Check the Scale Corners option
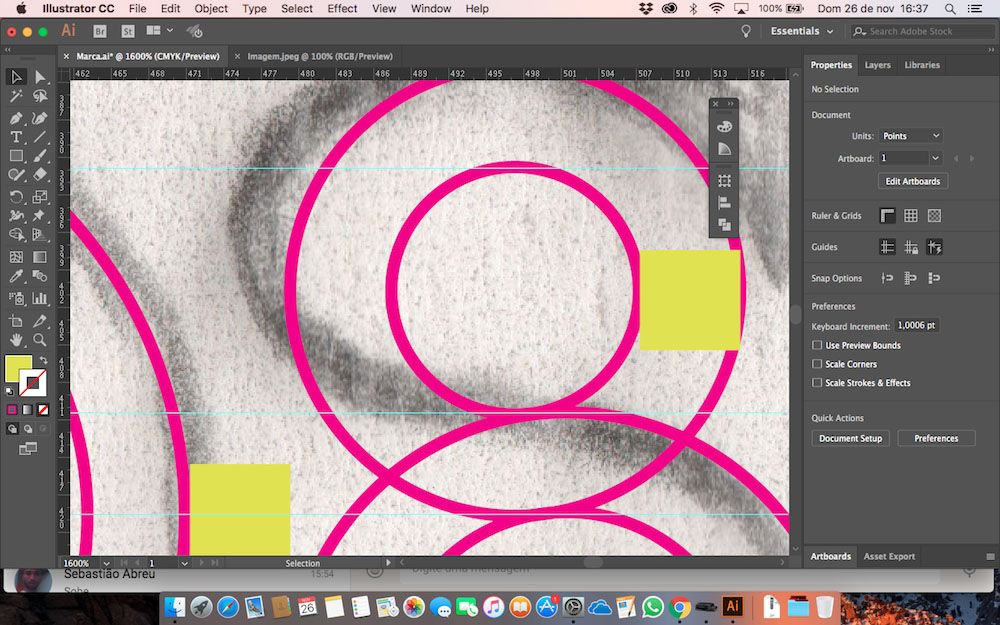 coord(817,364)
